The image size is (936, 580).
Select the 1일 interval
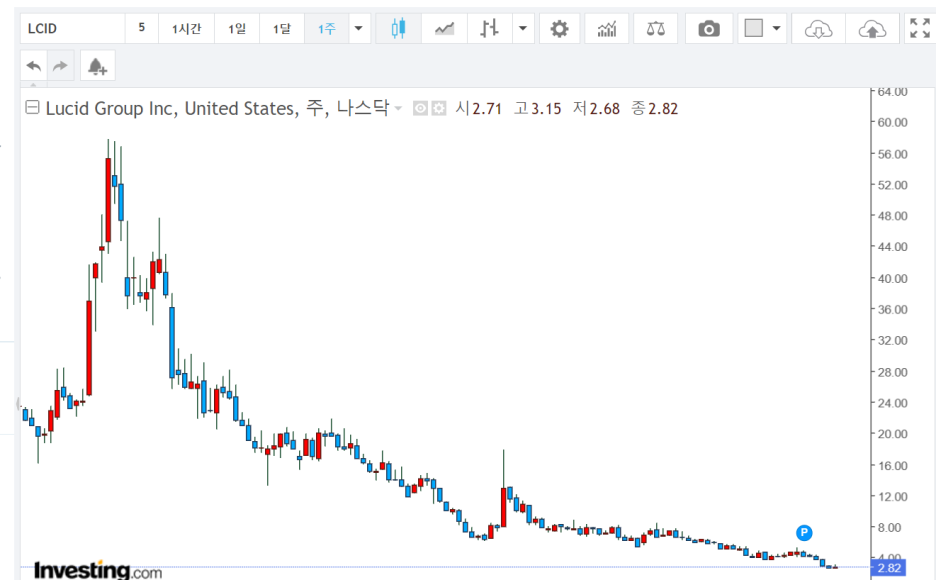pos(237,29)
